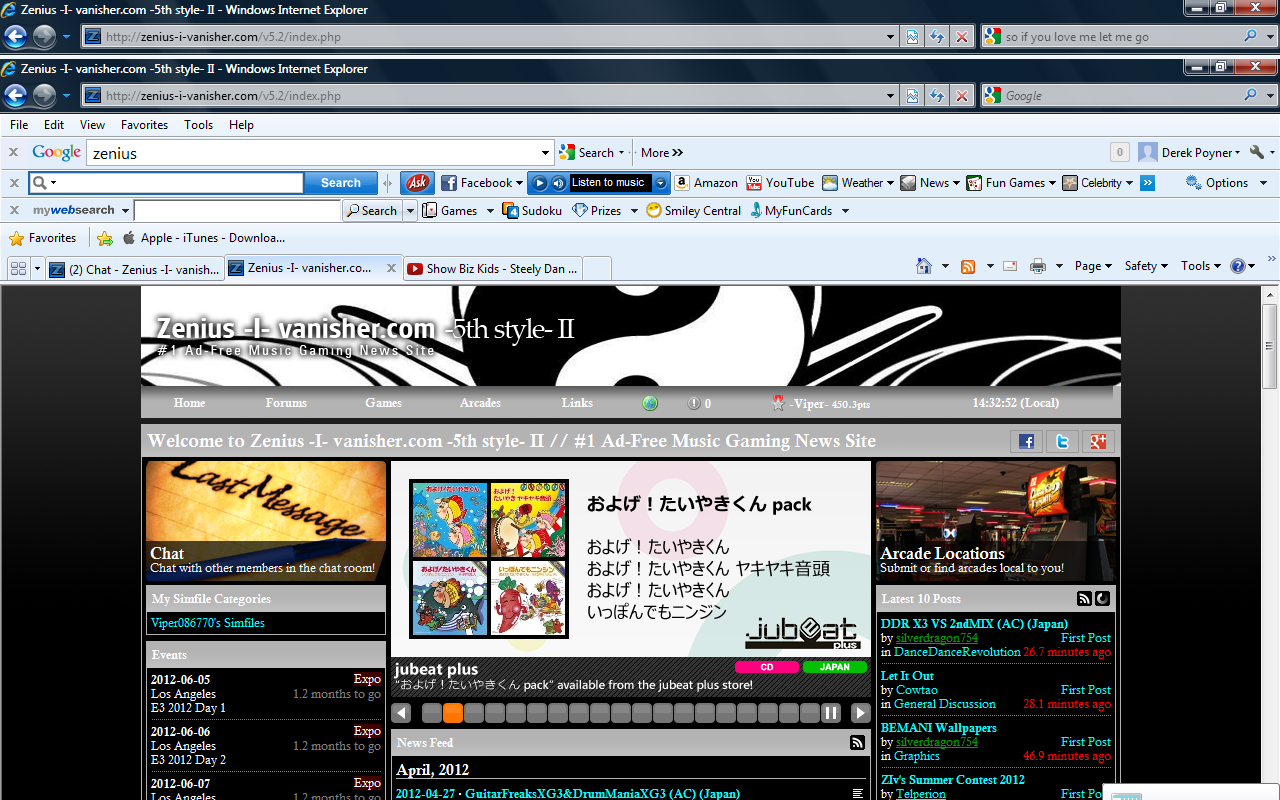The image size is (1280, 800).
Task: Switch to the Chat - Zenius tab
Action: (134, 269)
